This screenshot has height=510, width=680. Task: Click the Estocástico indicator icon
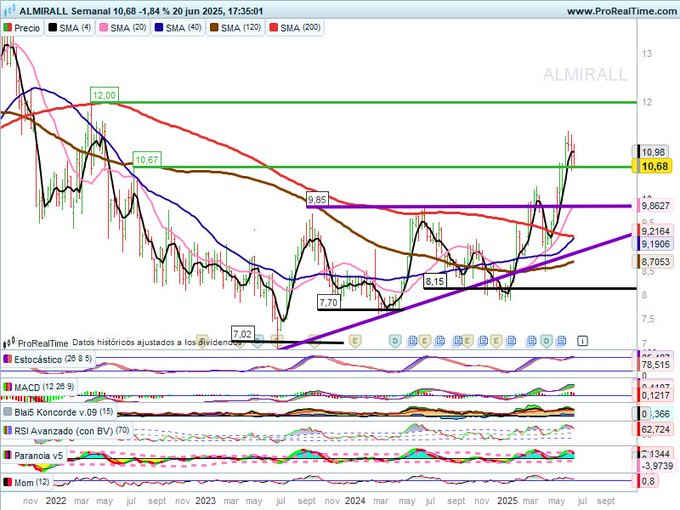point(7,360)
